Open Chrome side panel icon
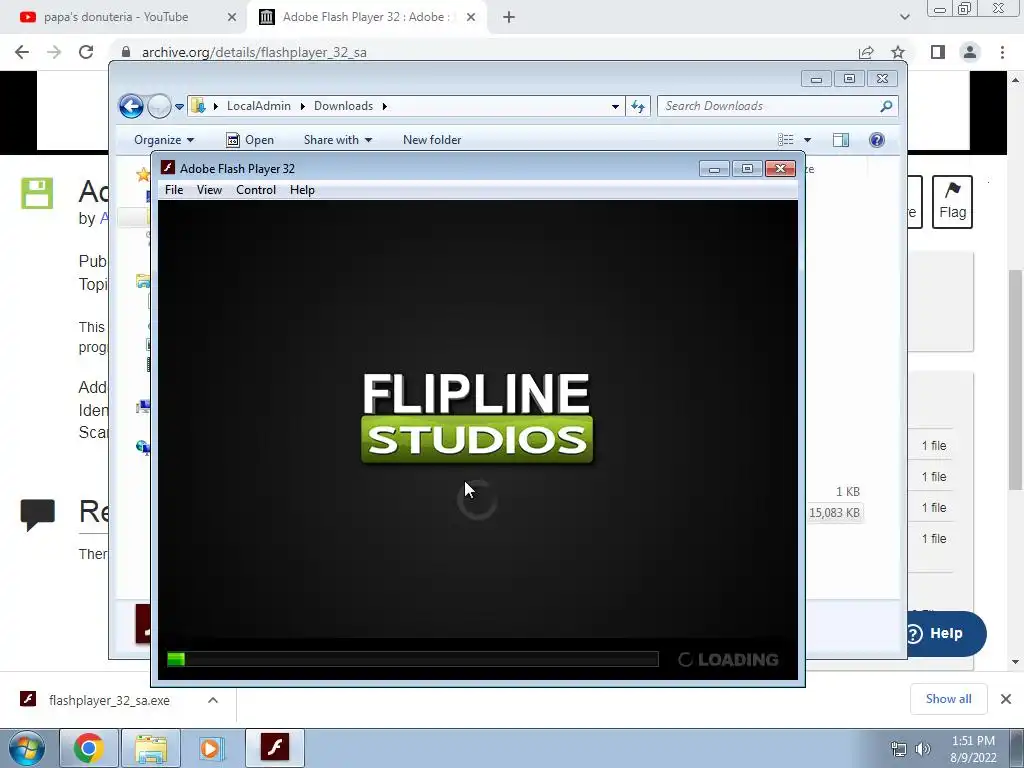 938,52
